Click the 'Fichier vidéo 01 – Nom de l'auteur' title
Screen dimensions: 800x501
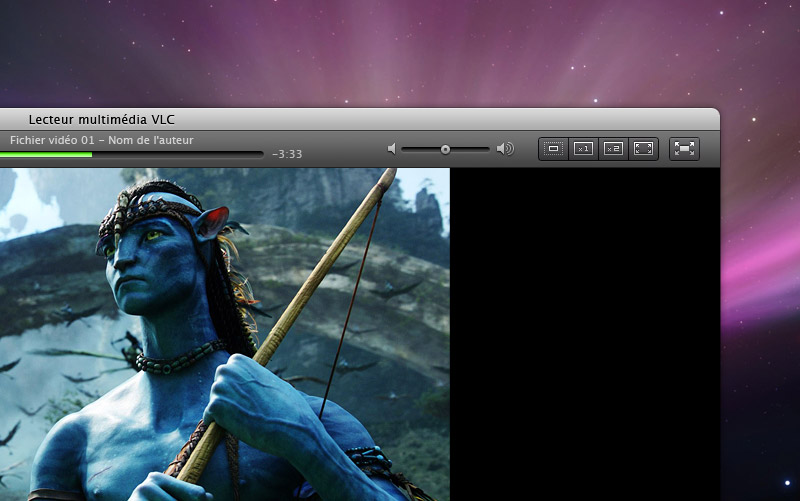[x=102, y=140]
